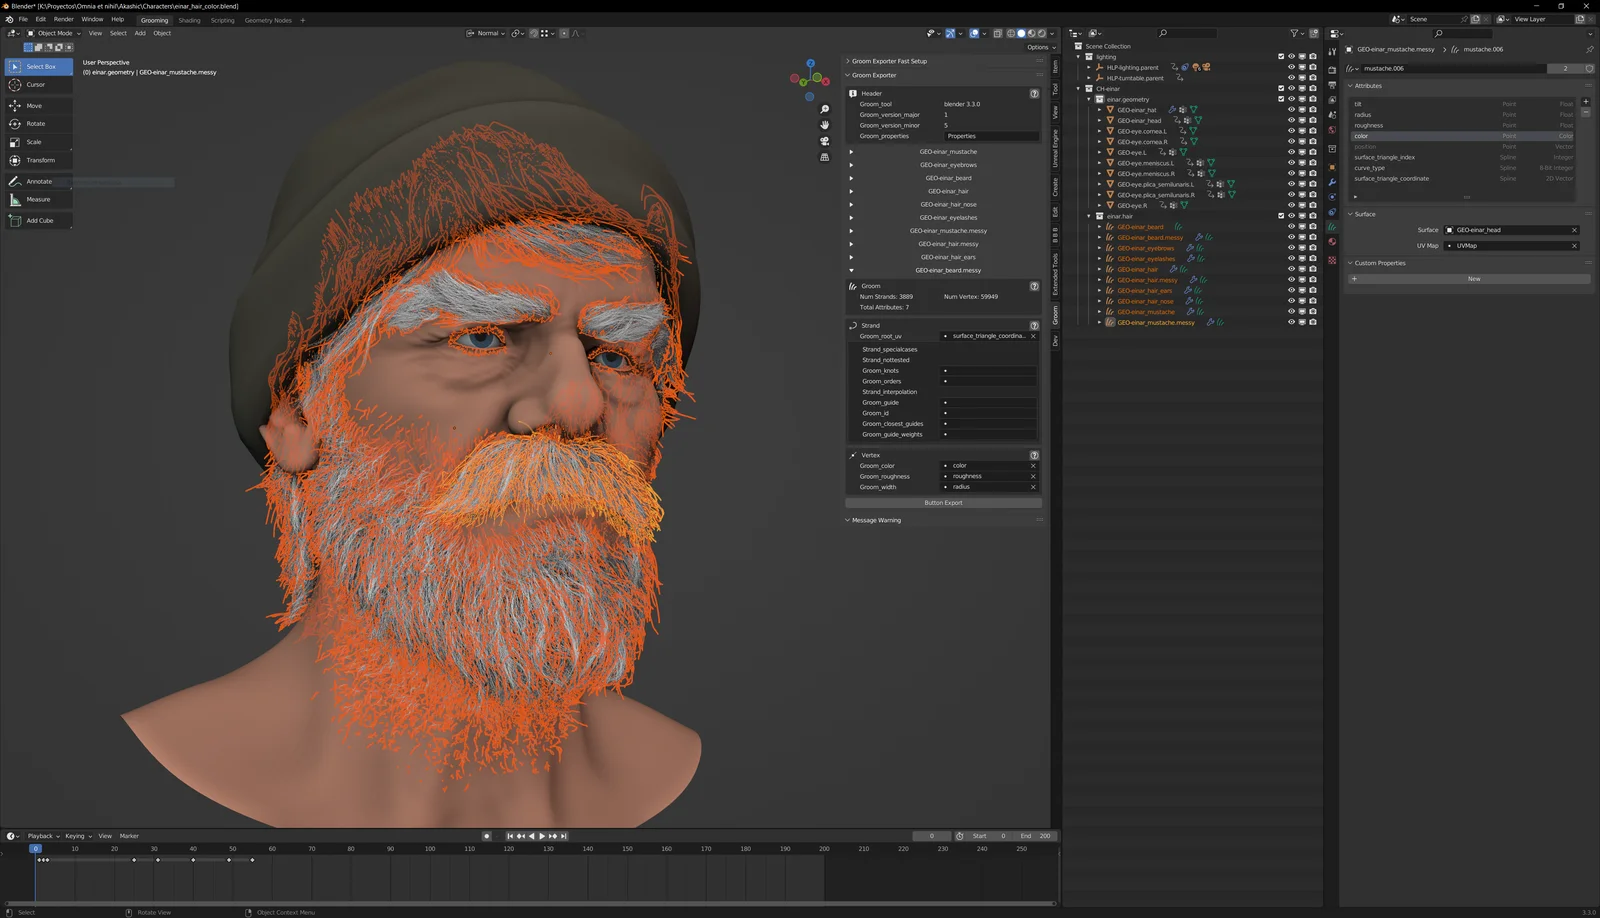Switch to the Shading workspace tab

(189, 20)
